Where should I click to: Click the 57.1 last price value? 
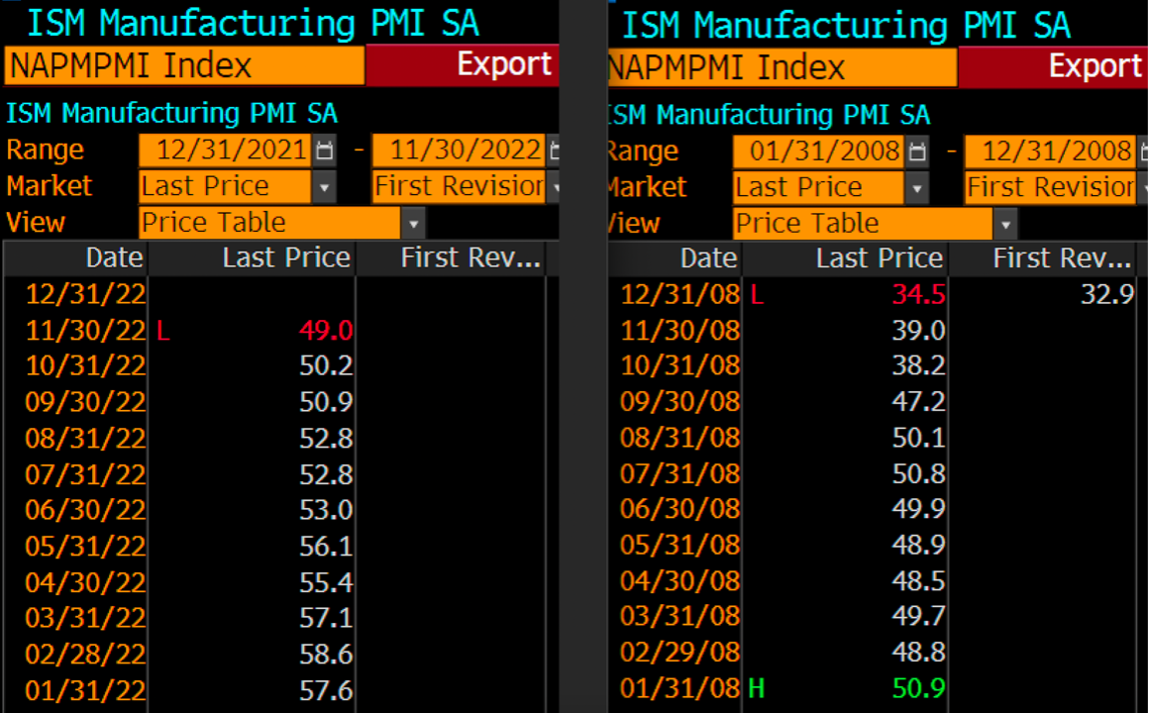click(326, 618)
